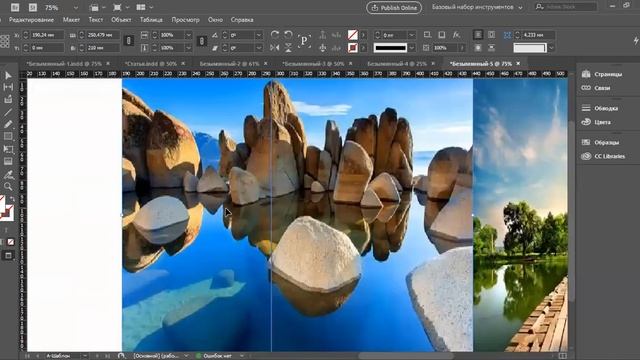Open the zoom level 75% dropdown

76,7
